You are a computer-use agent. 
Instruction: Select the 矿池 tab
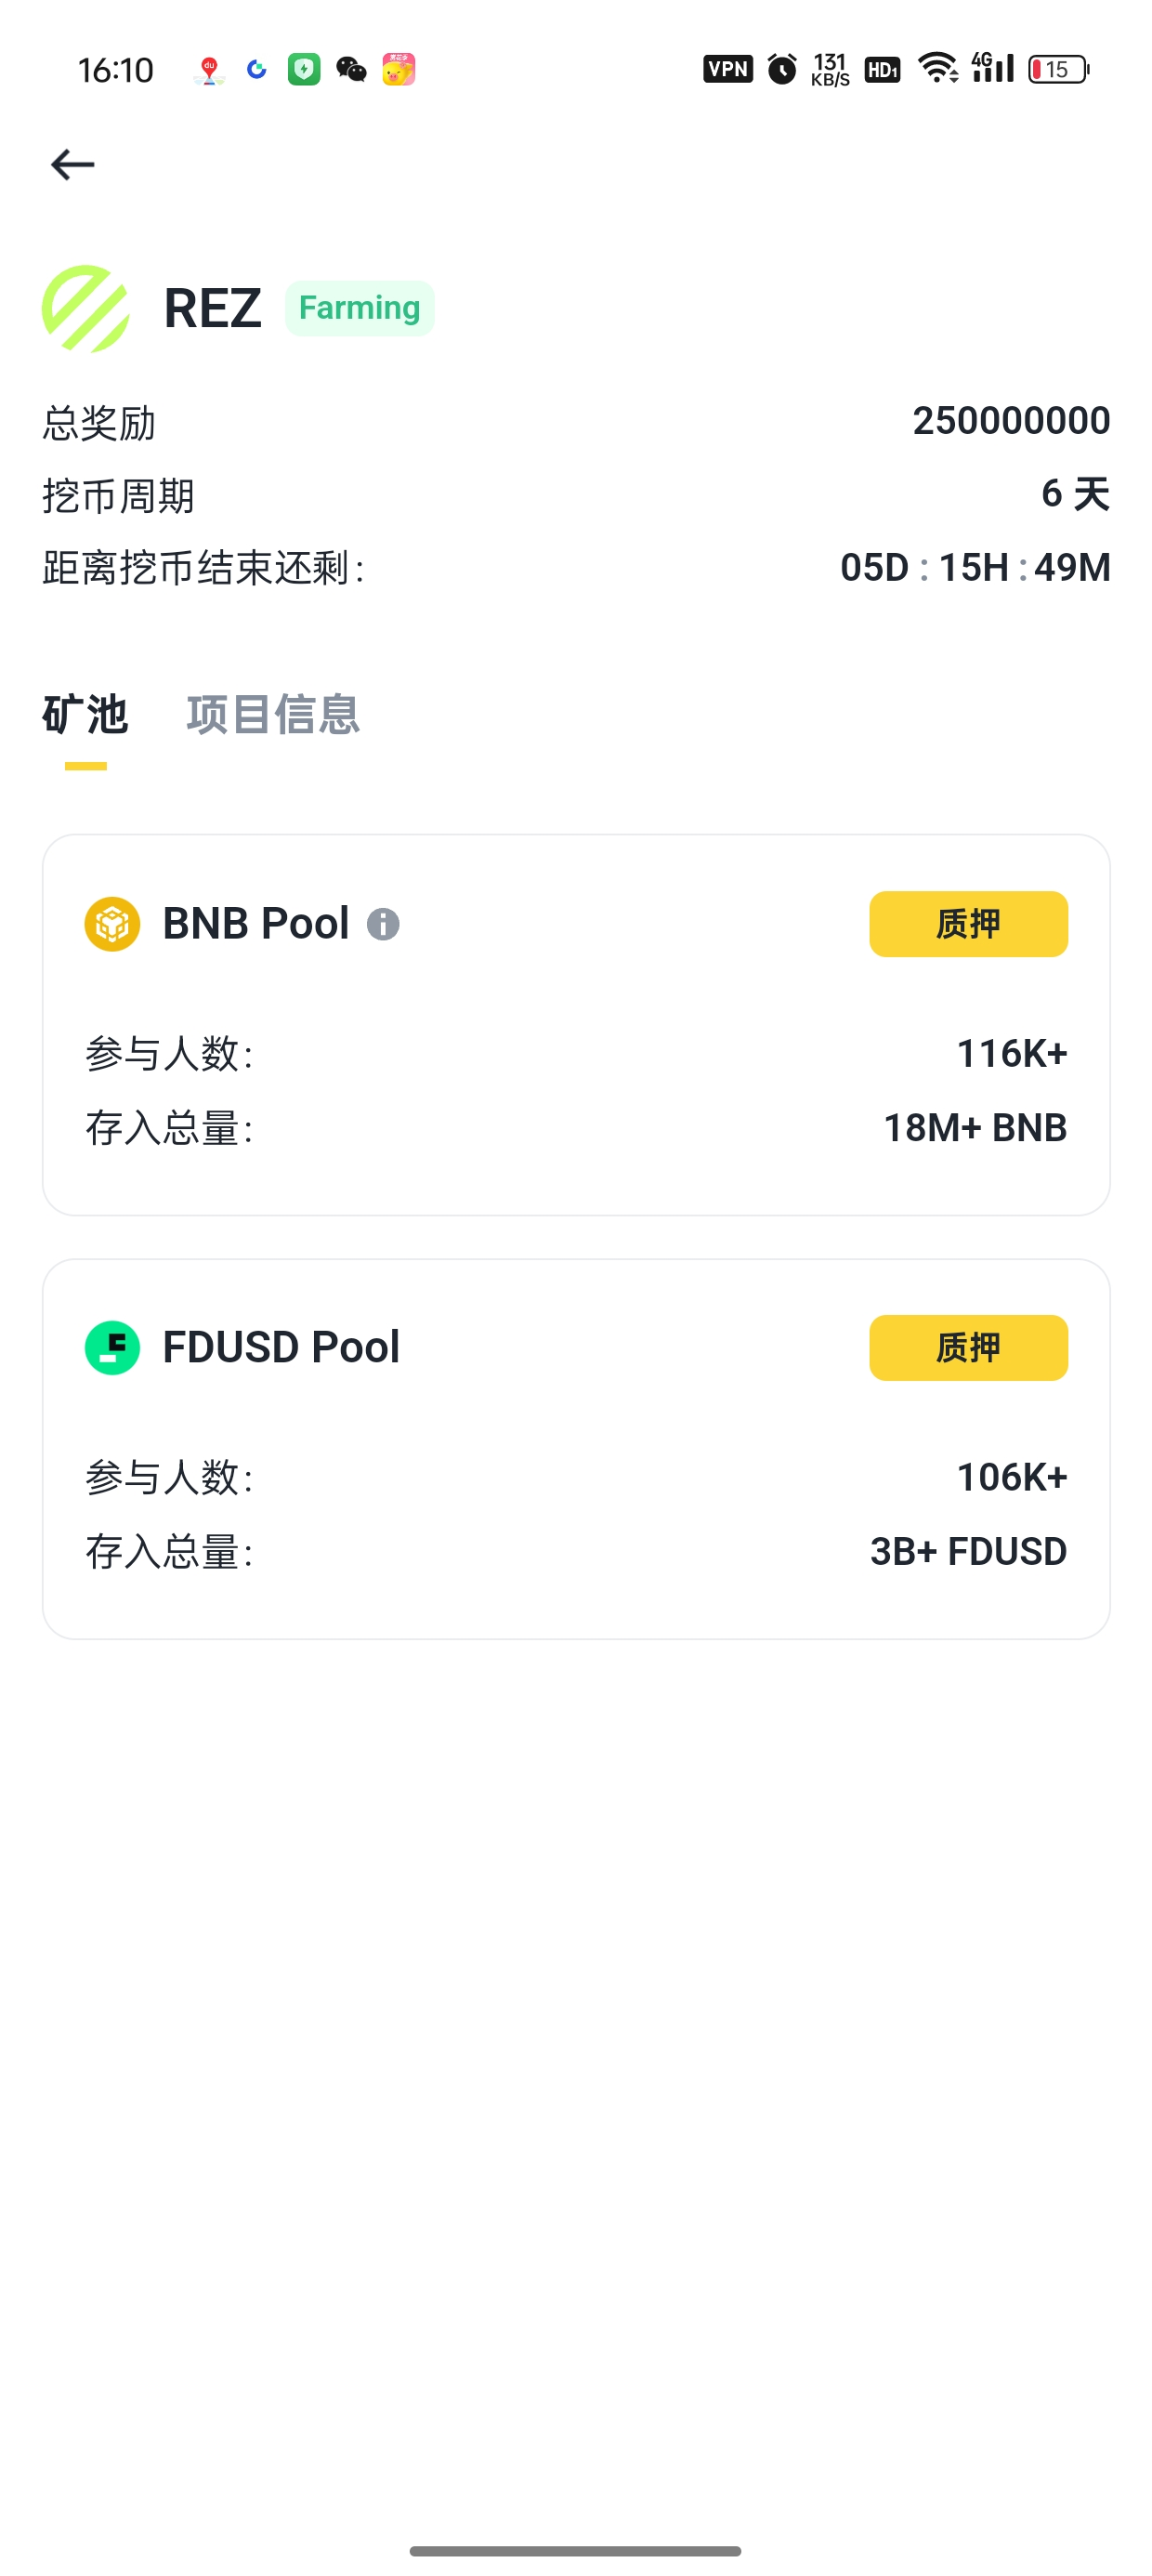85,714
